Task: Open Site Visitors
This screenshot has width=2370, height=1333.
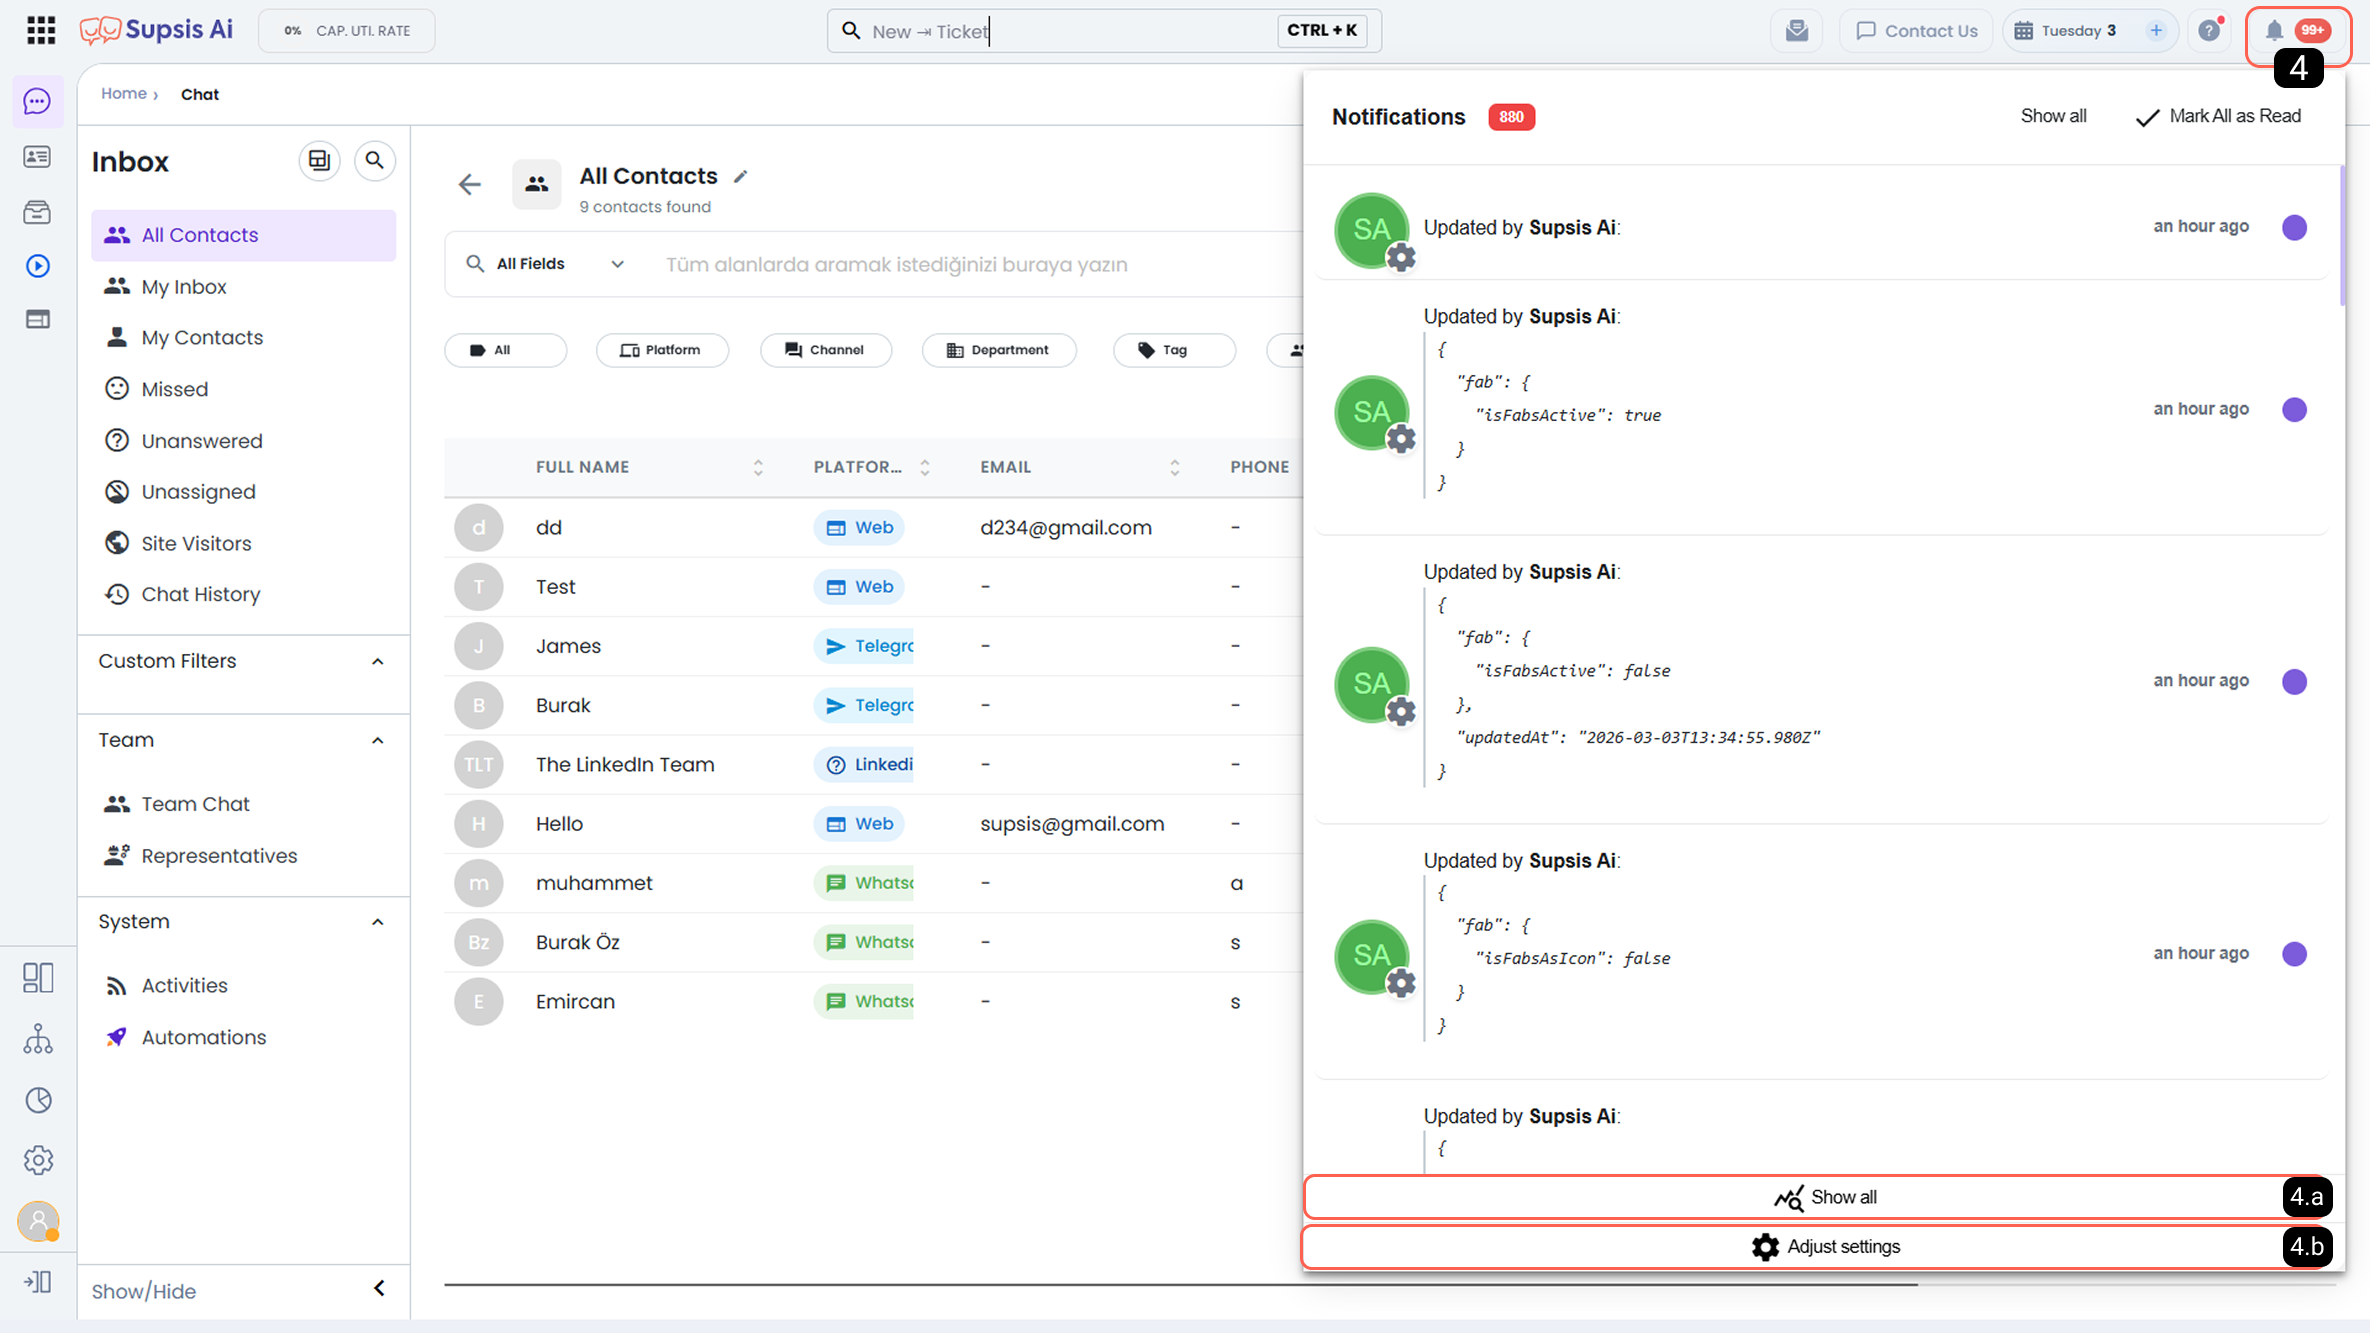Action: click(x=243, y=543)
